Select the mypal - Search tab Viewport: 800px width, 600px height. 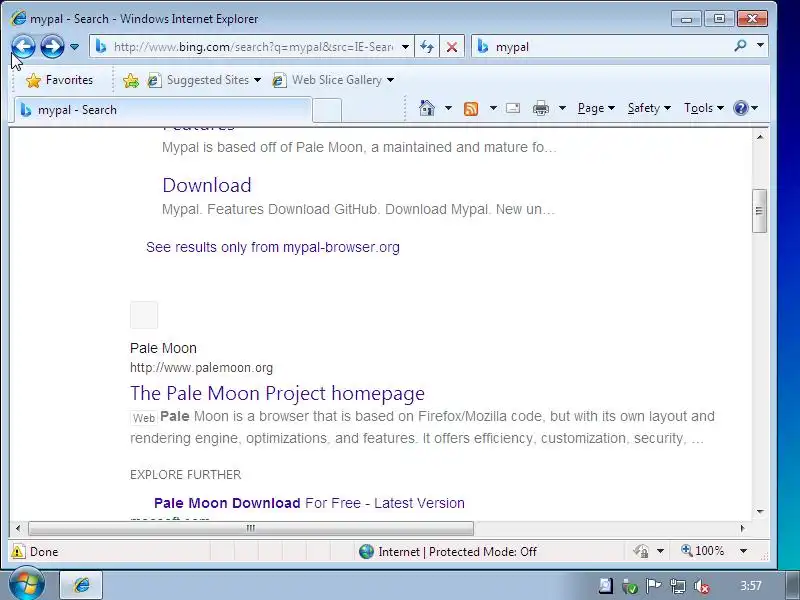(x=162, y=110)
